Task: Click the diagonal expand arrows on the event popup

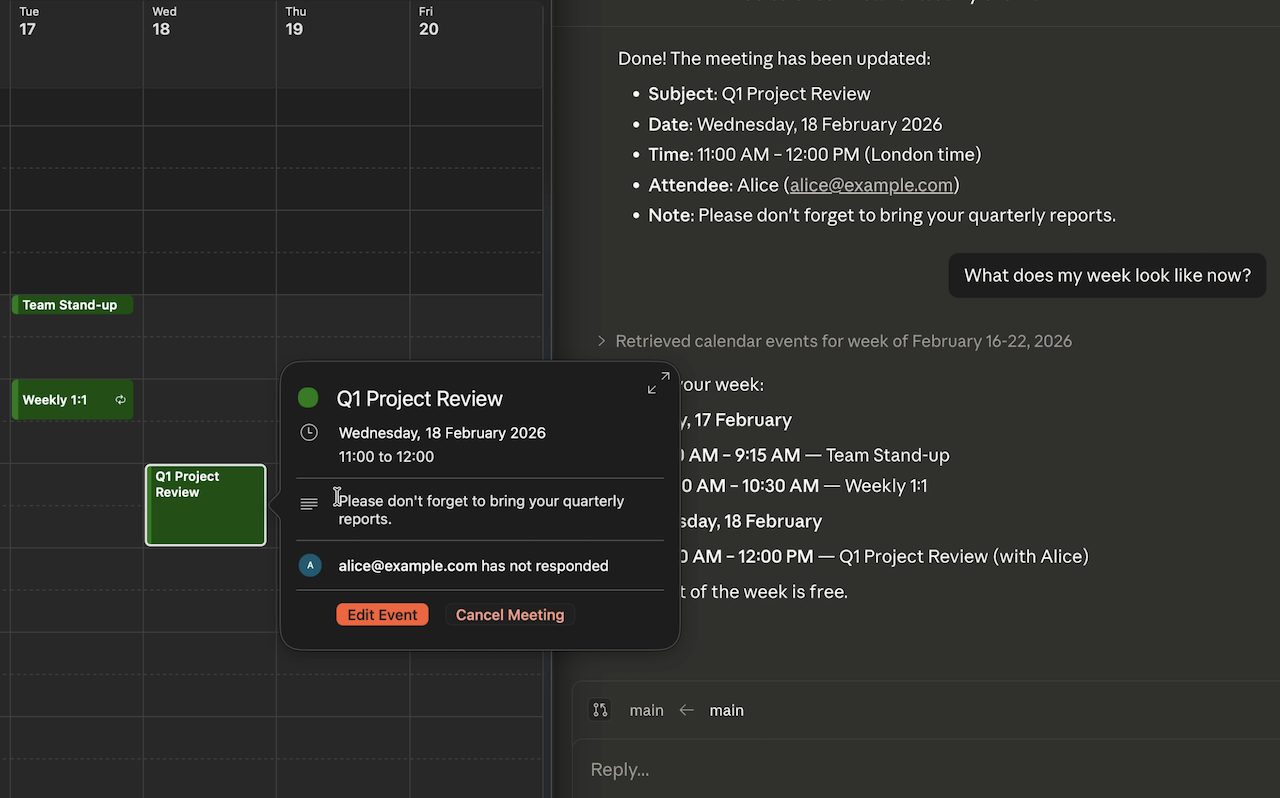Action: tap(658, 382)
